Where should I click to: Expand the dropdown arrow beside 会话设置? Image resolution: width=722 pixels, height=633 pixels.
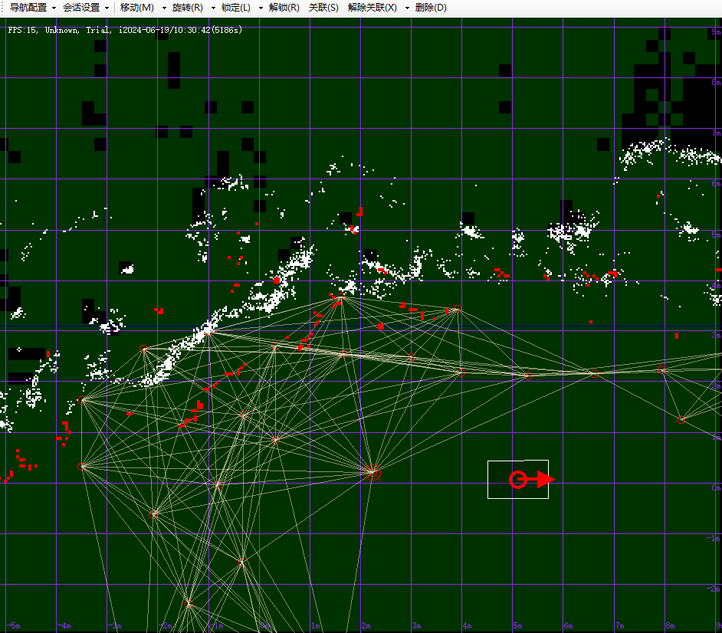pyautogui.click(x=107, y=8)
